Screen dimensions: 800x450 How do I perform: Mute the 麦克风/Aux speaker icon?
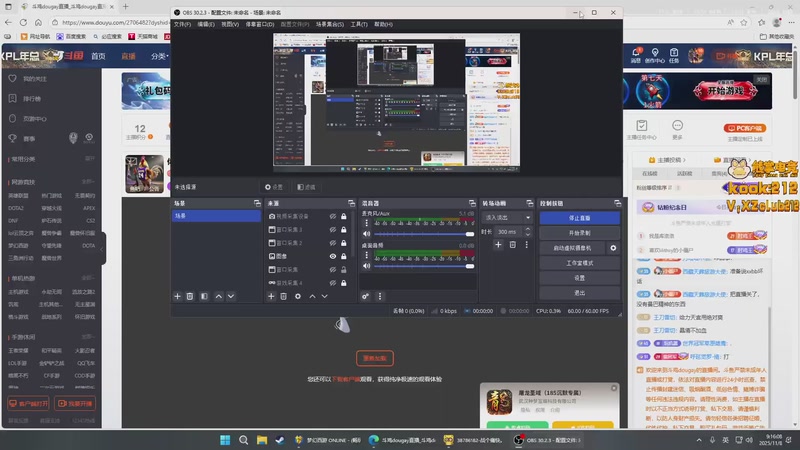[366, 234]
